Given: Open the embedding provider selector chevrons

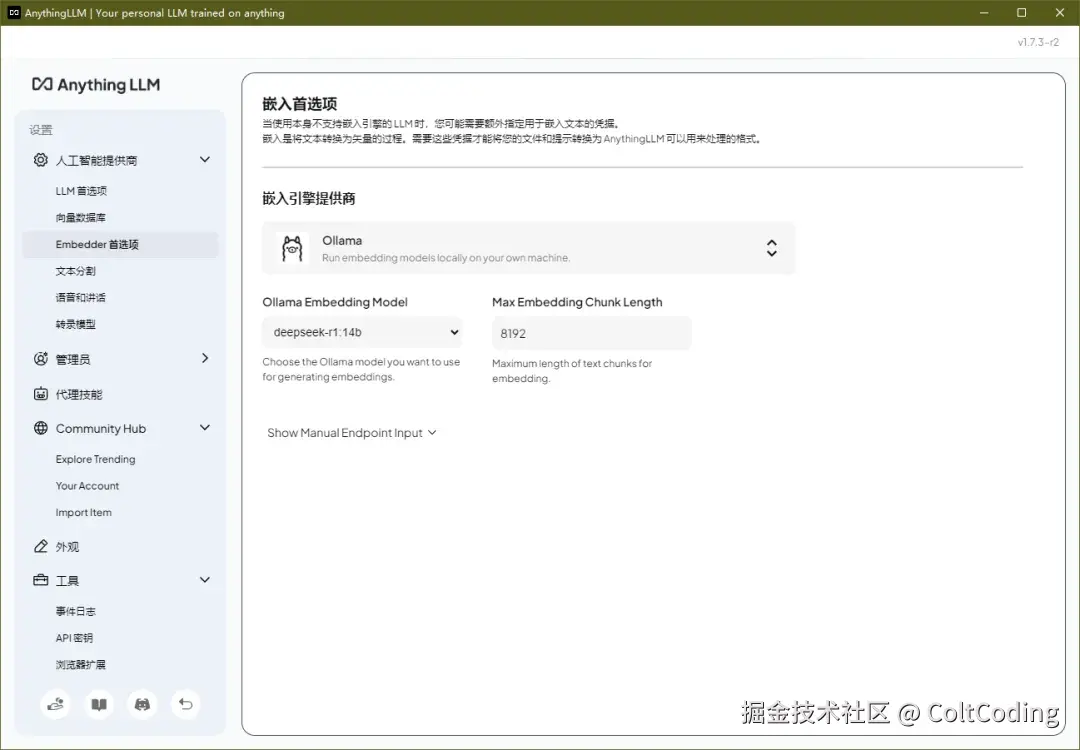Looking at the screenshot, I should click(x=771, y=247).
